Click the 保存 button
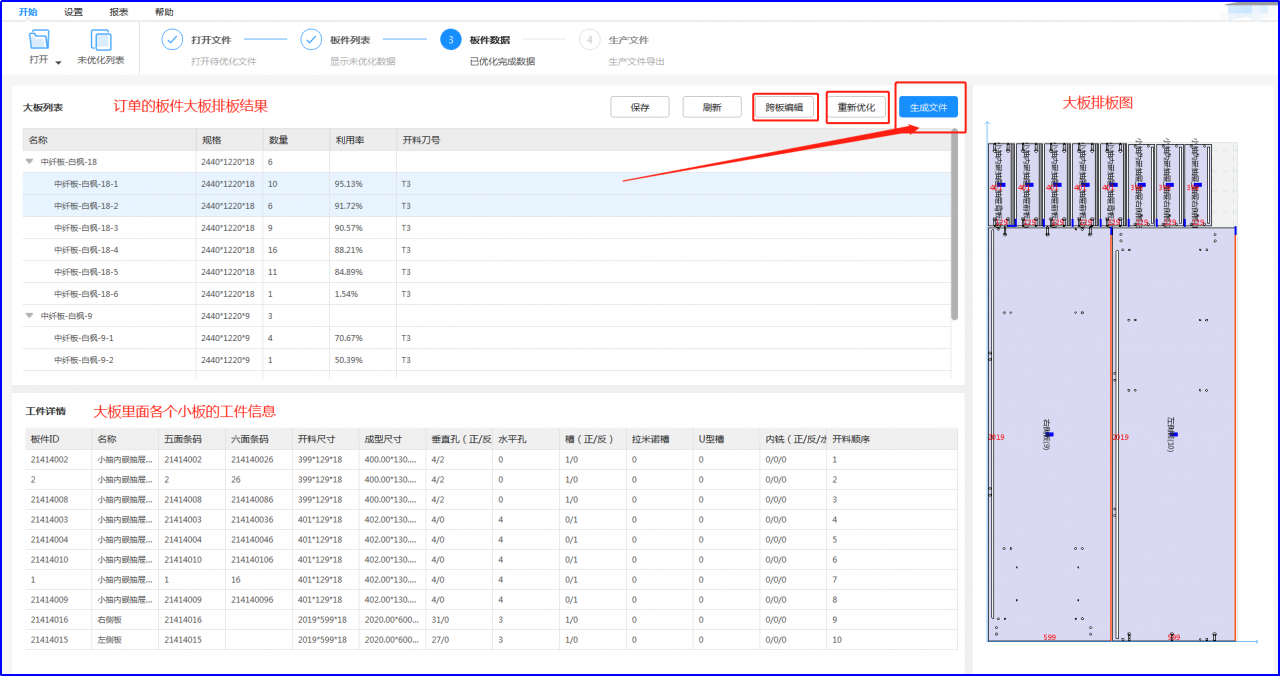 pos(640,107)
